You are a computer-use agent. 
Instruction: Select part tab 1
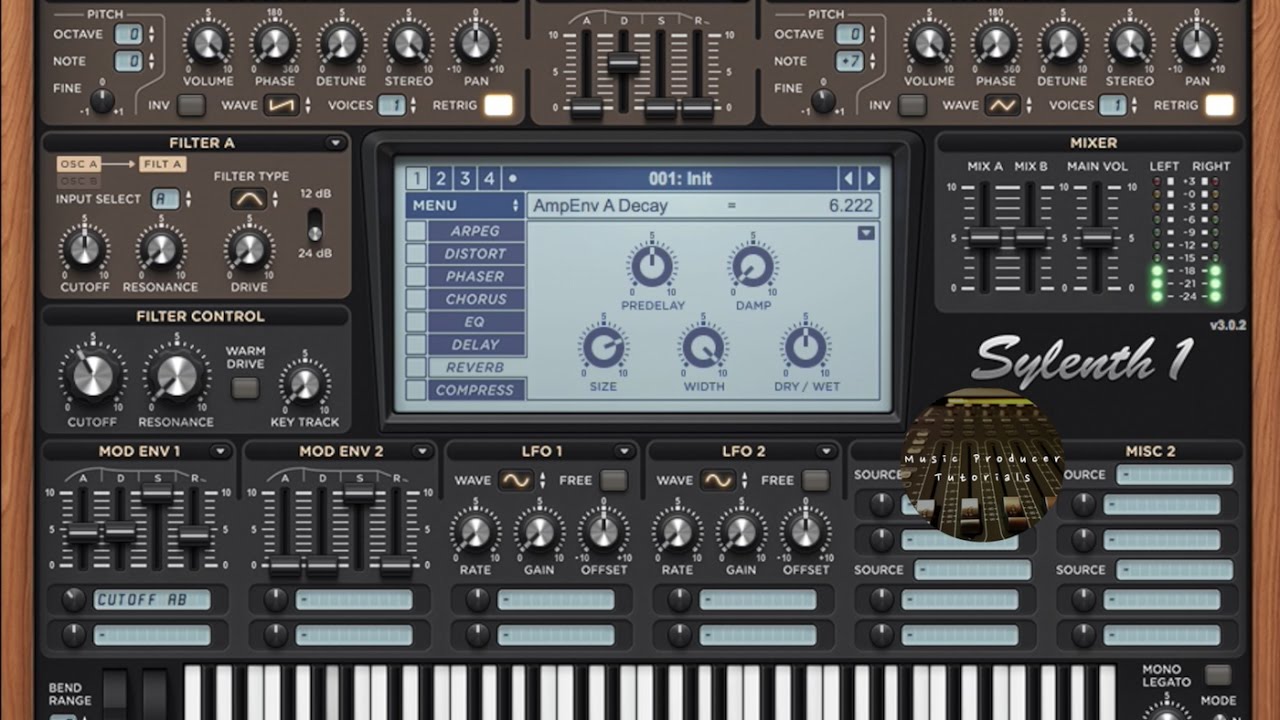[416, 179]
